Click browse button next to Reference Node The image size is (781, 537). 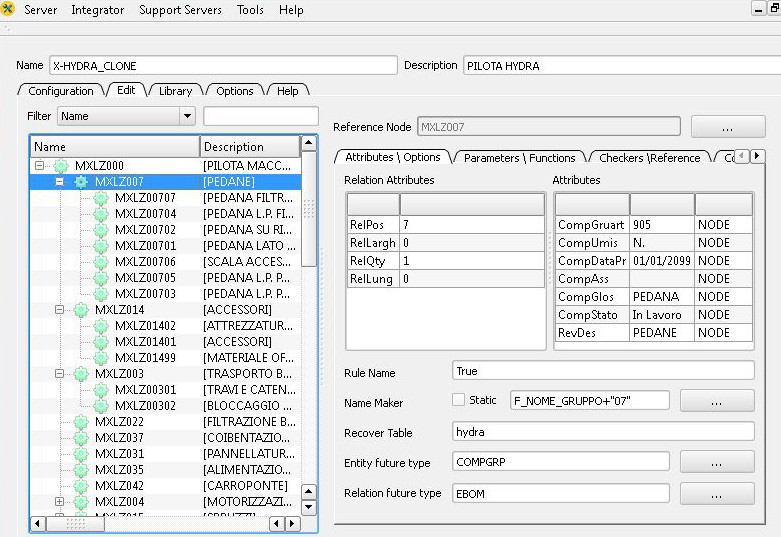pyautogui.click(x=727, y=127)
